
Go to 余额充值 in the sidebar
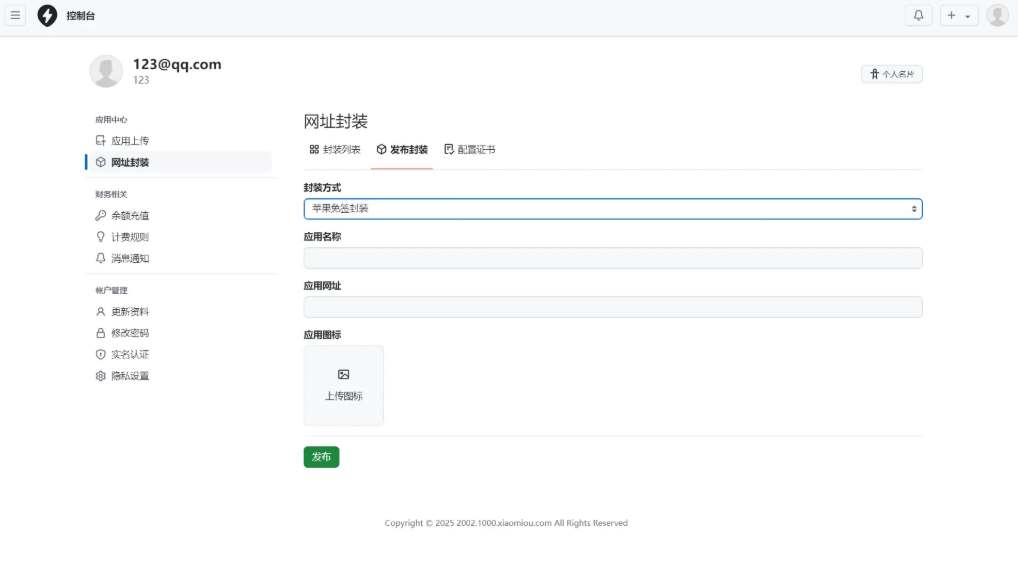129,216
